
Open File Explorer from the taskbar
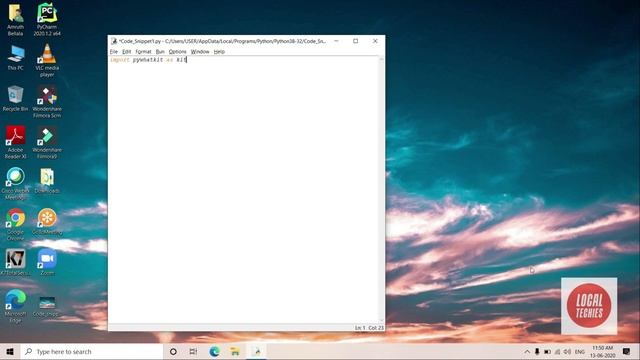coord(235,351)
